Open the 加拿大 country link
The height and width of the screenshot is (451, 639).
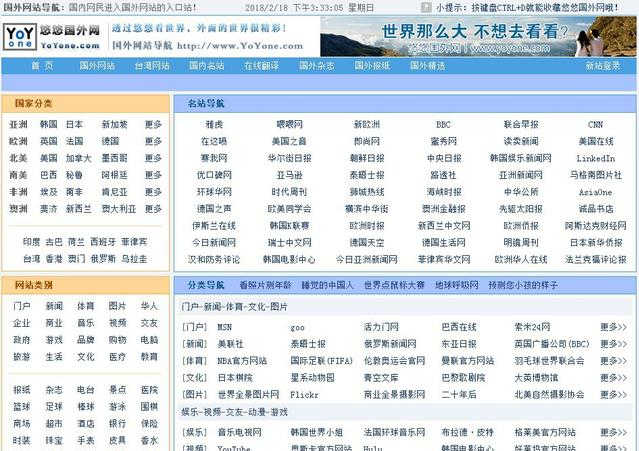[x=79, y=158]
